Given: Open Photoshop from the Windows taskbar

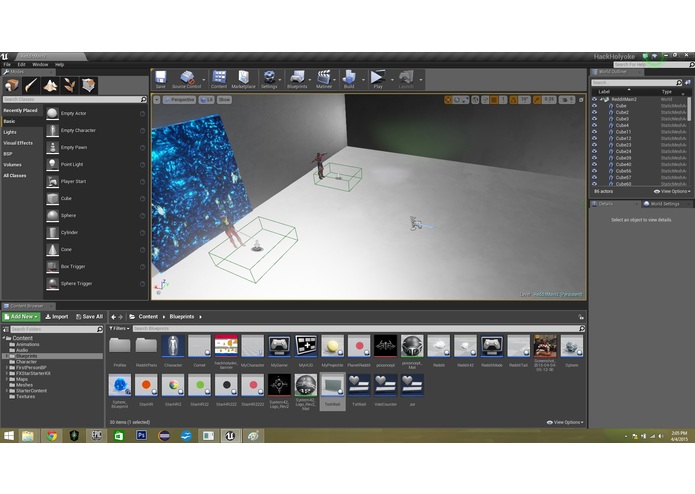Looking at the screenshot, I should [x=141, y=436].
